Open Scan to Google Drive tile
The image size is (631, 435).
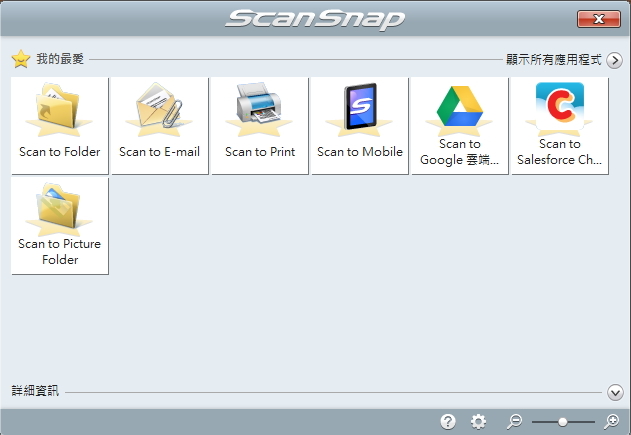click(x=460, y=126)
